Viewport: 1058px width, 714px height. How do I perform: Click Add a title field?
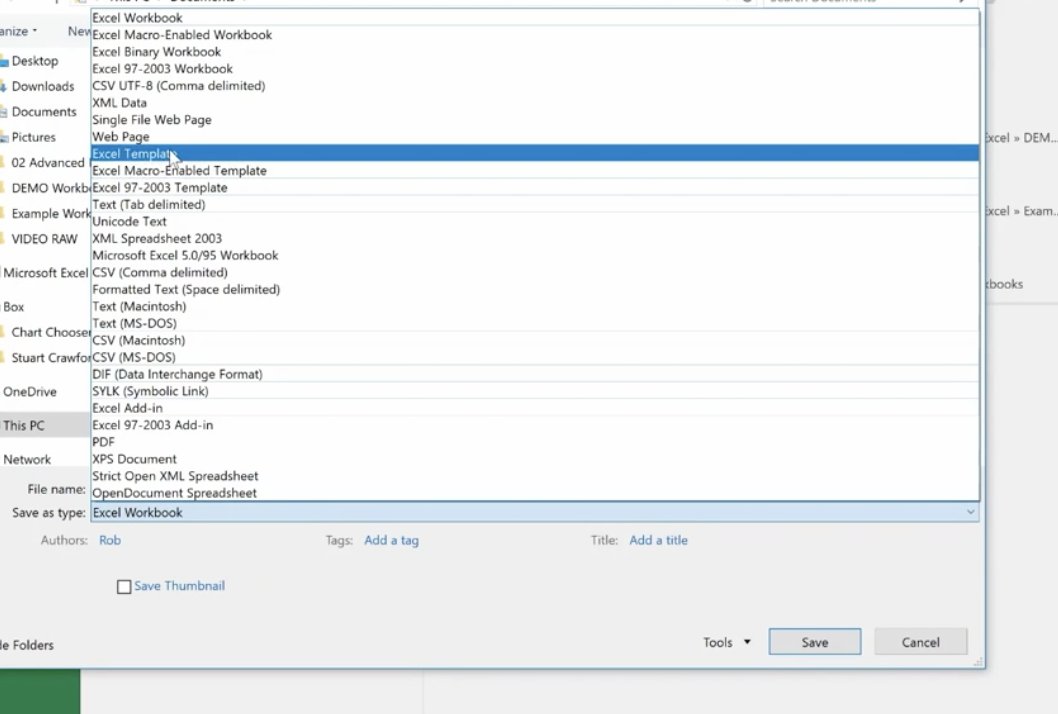pos(659,540)
